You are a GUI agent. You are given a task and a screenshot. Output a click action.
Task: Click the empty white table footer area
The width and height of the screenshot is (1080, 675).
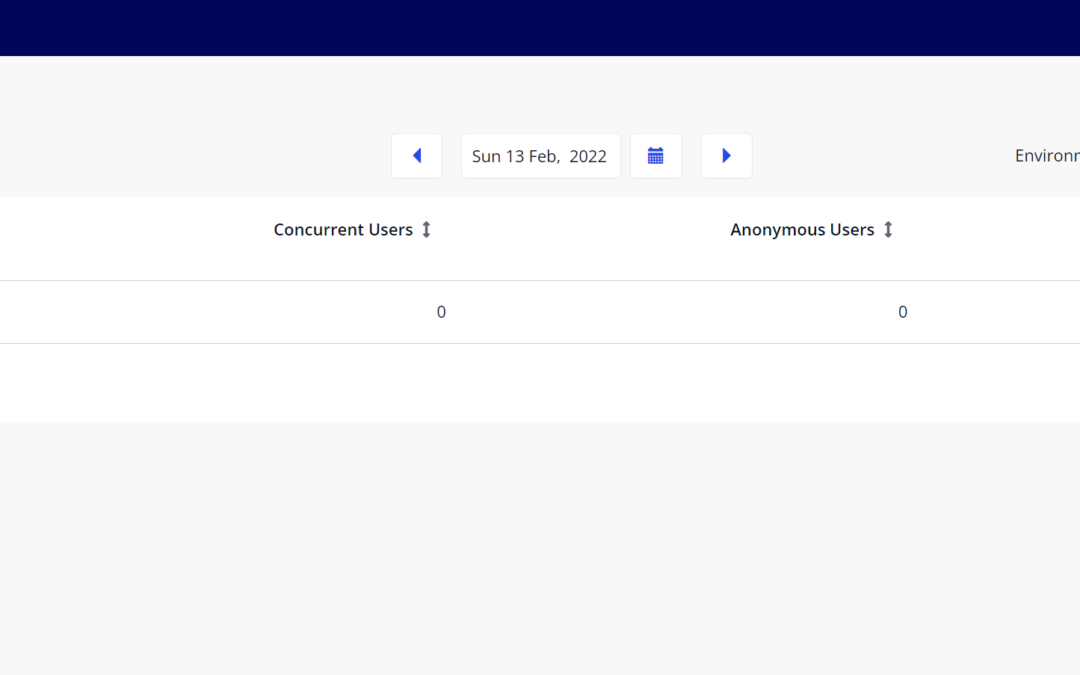pos(540,382)
